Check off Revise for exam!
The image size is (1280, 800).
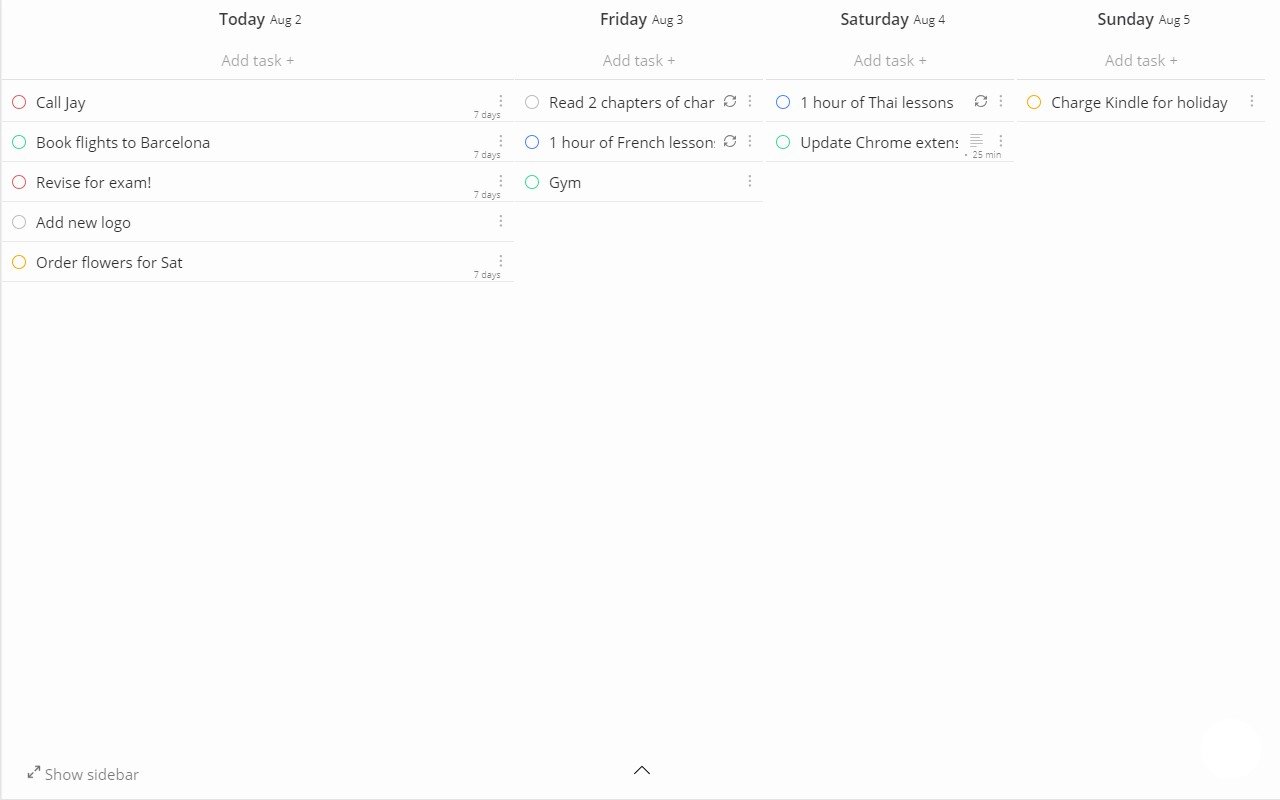[19, 182]
